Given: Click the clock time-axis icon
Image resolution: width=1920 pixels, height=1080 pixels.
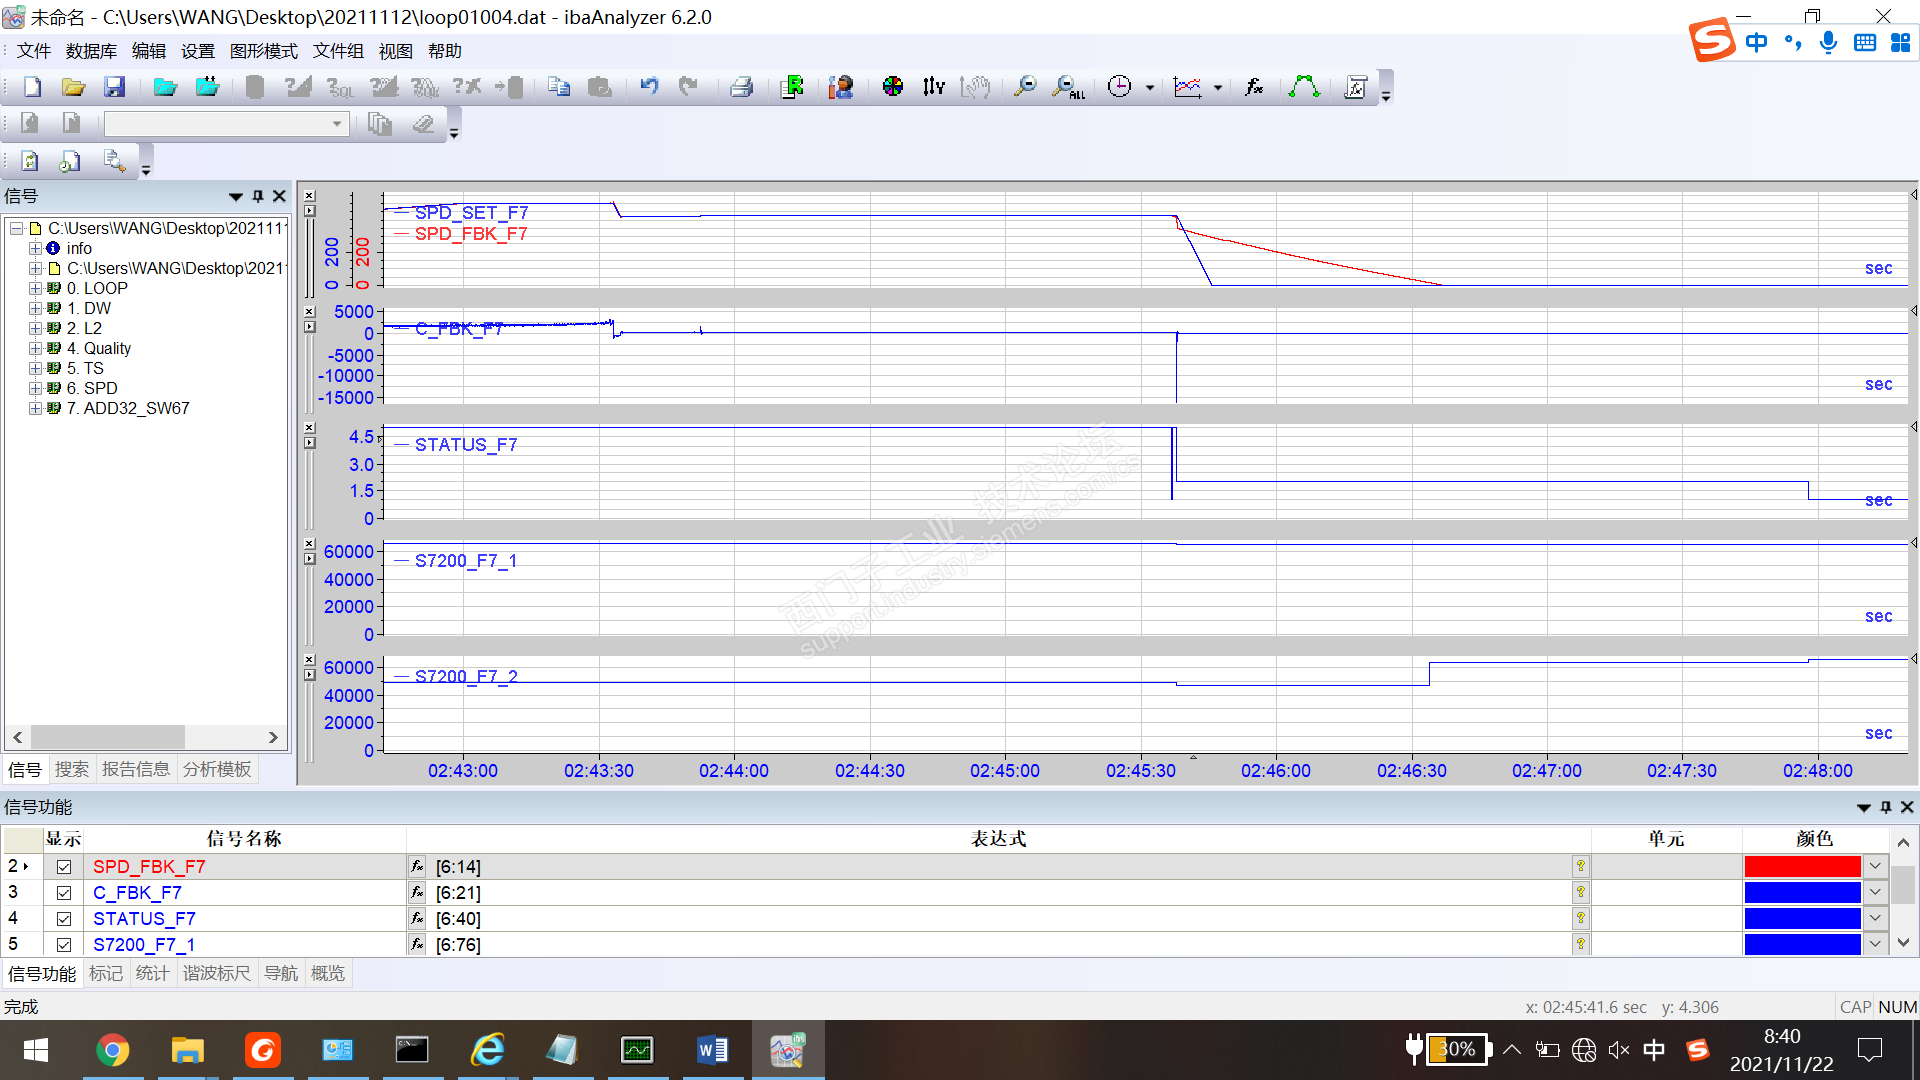Looking at the screenshot, I should (x=1120, y=87).
